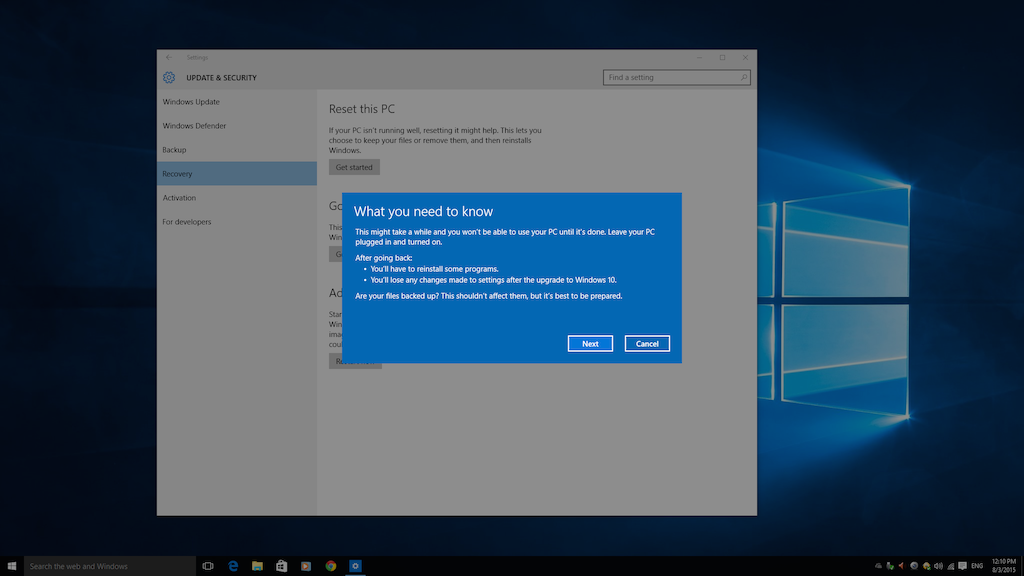
Task: Open Task View from the taskbar
Action: coord(208,566)
